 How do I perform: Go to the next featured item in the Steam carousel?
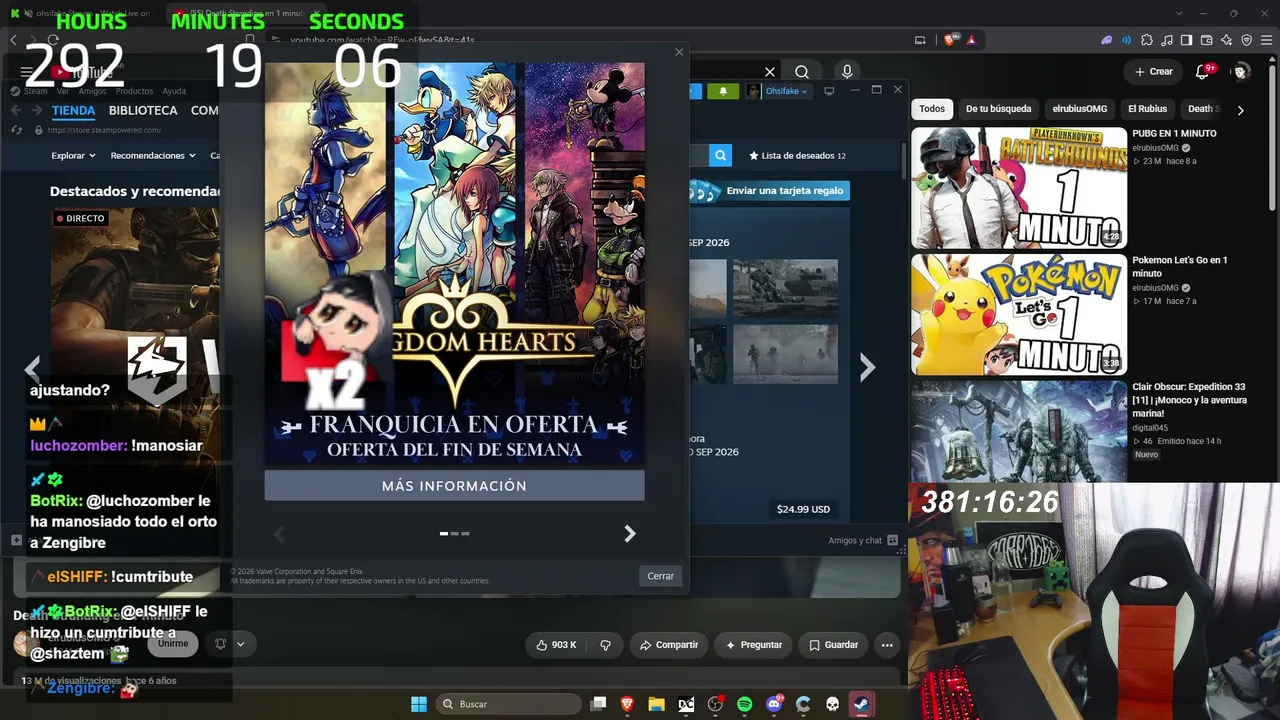click(867, 368)
